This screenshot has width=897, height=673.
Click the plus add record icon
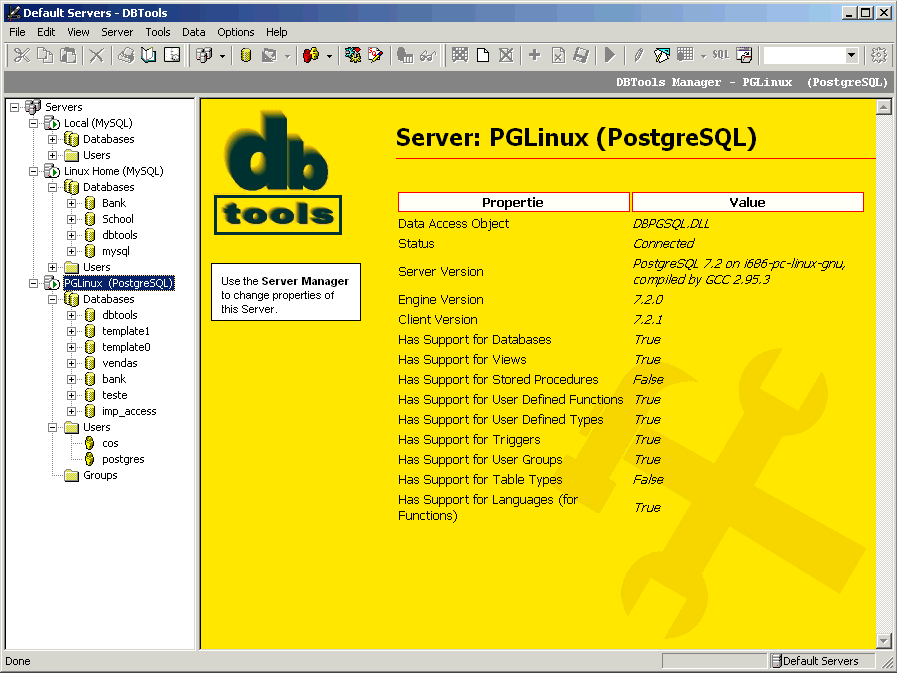[534, 55]
